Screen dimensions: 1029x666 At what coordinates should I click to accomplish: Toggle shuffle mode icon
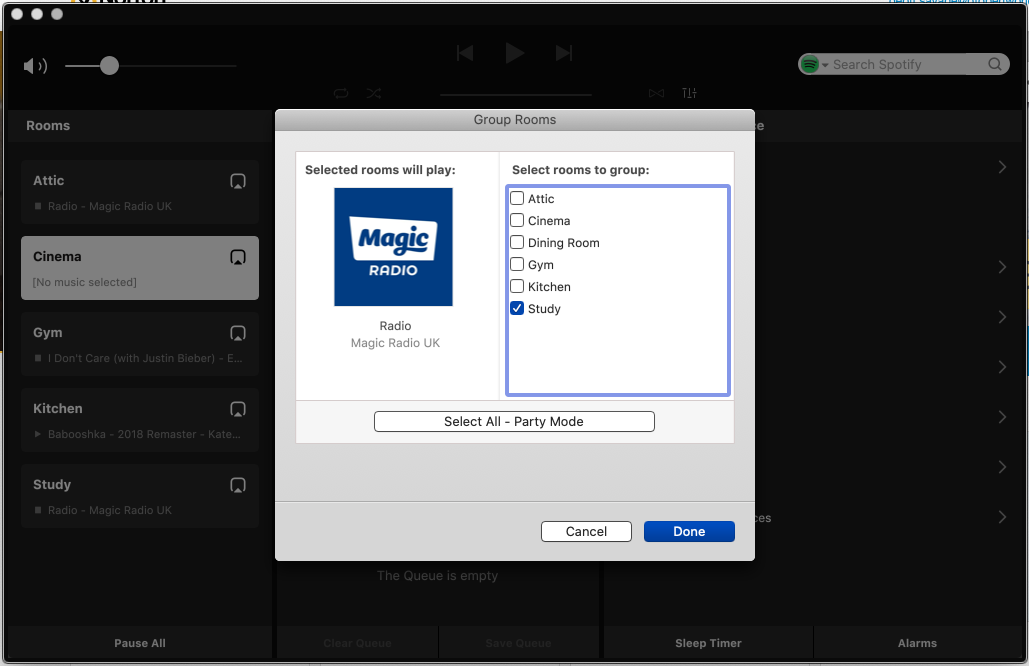[373, 93]
